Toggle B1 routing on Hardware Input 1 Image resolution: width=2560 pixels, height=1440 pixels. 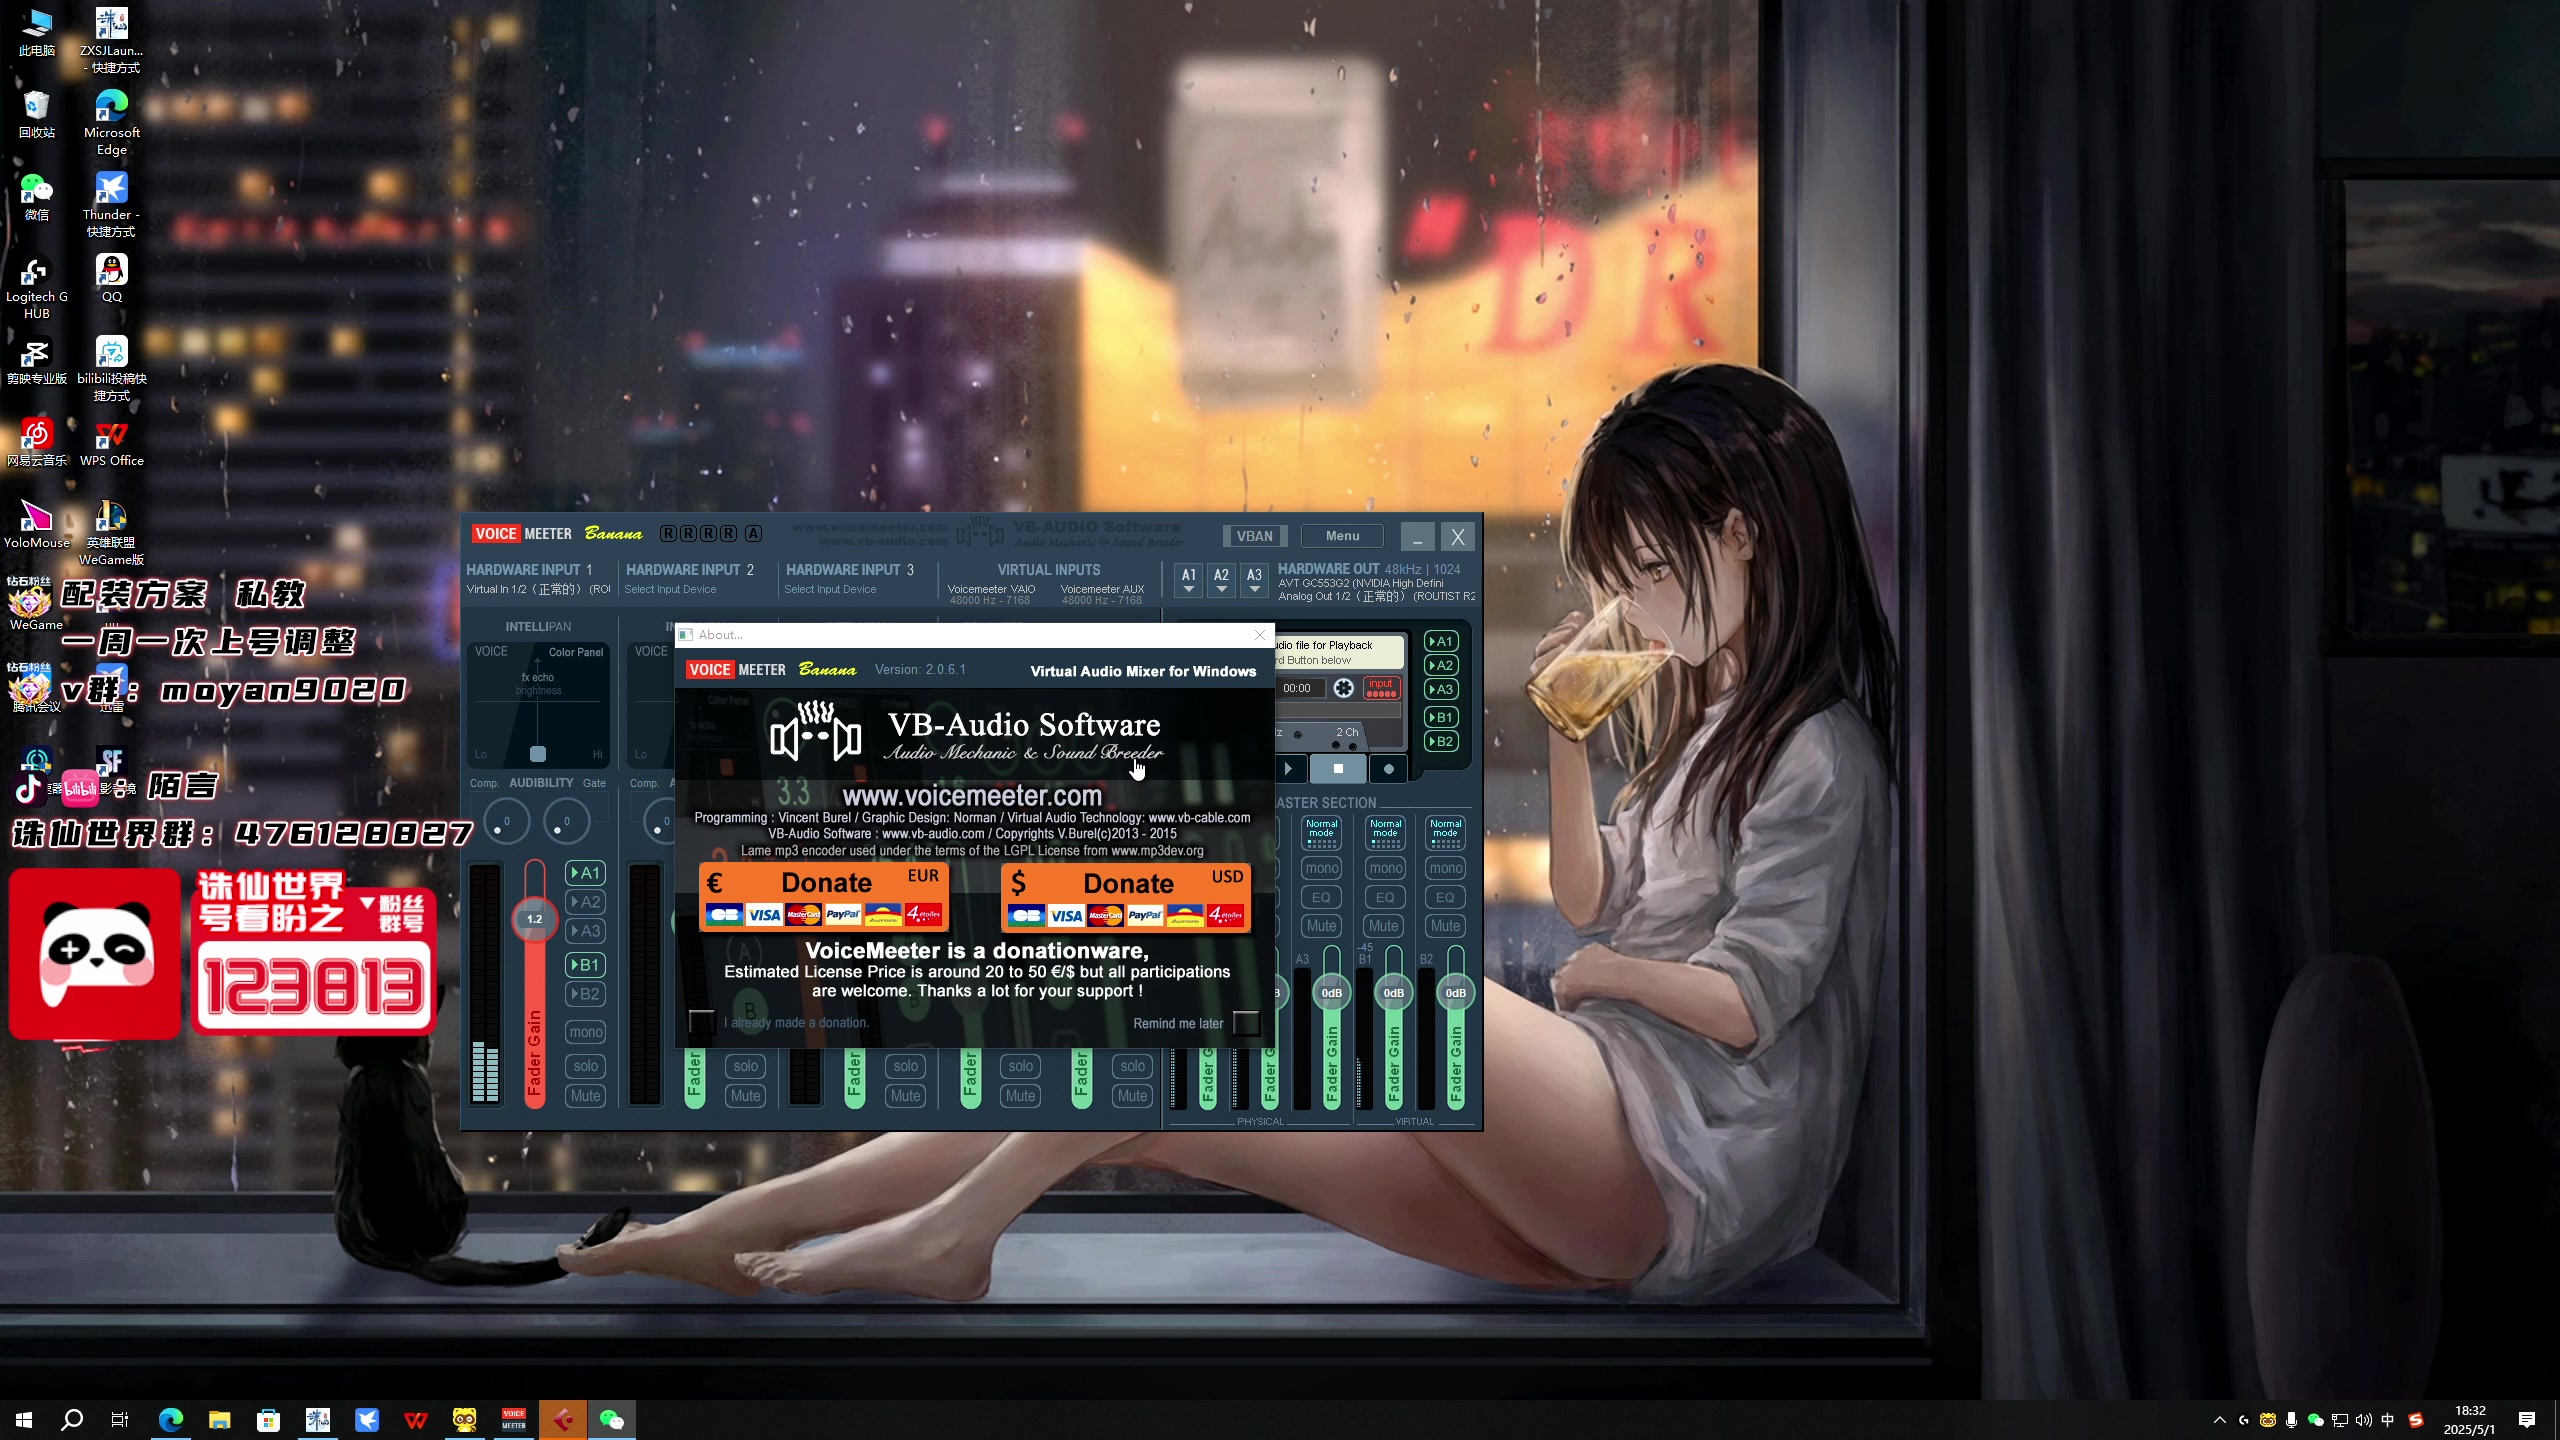point(585,965)
